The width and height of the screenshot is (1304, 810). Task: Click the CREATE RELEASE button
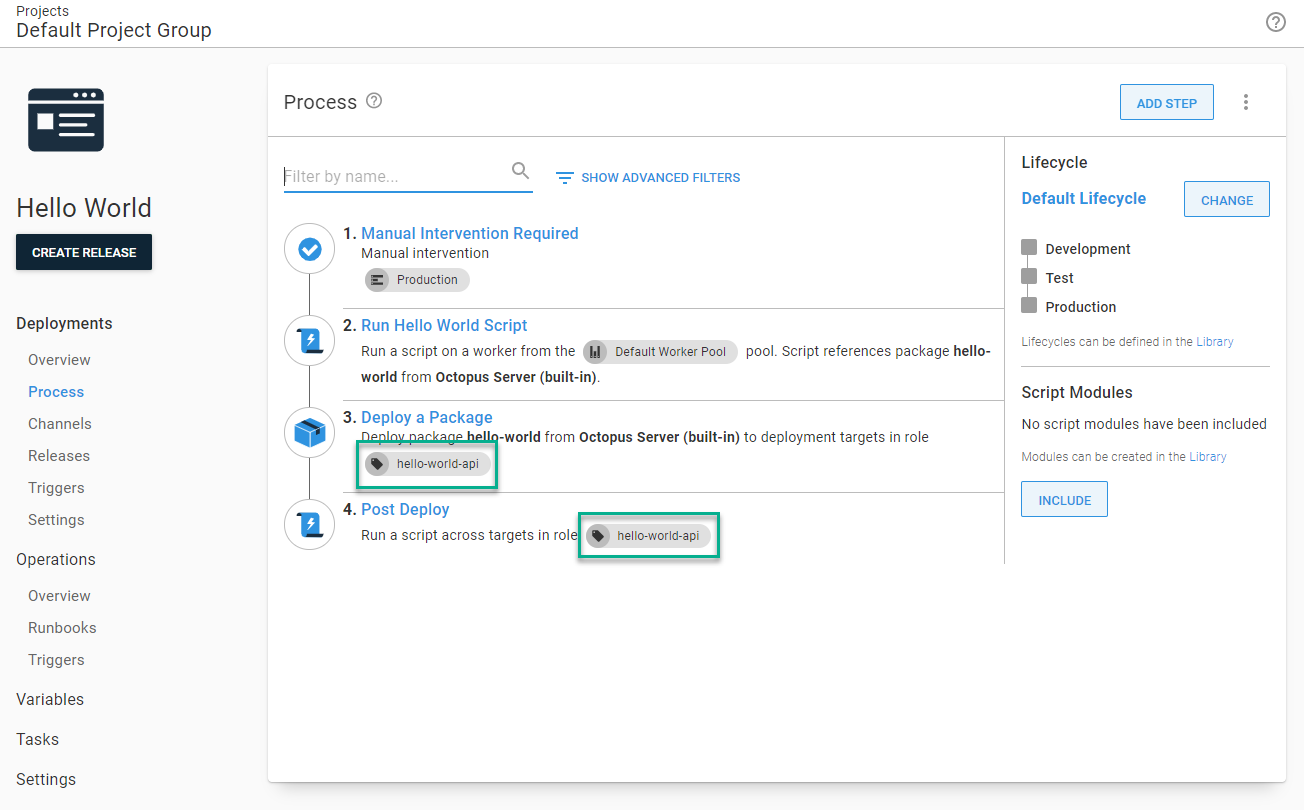[x=83, y=252]
